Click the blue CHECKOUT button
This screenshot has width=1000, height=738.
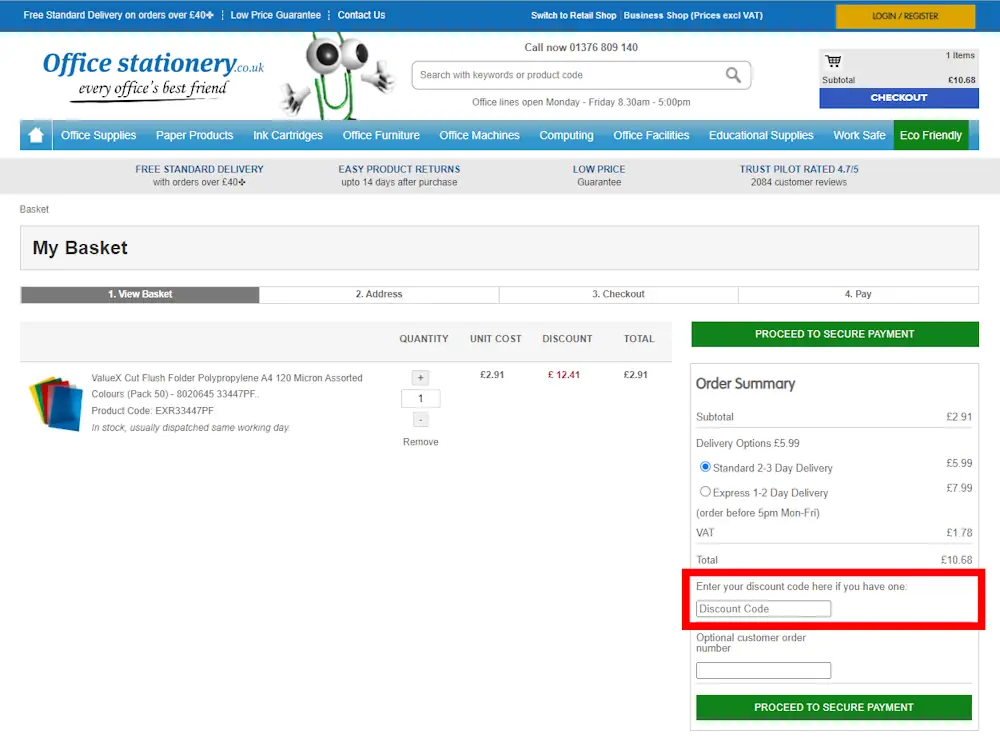point(899,98)
